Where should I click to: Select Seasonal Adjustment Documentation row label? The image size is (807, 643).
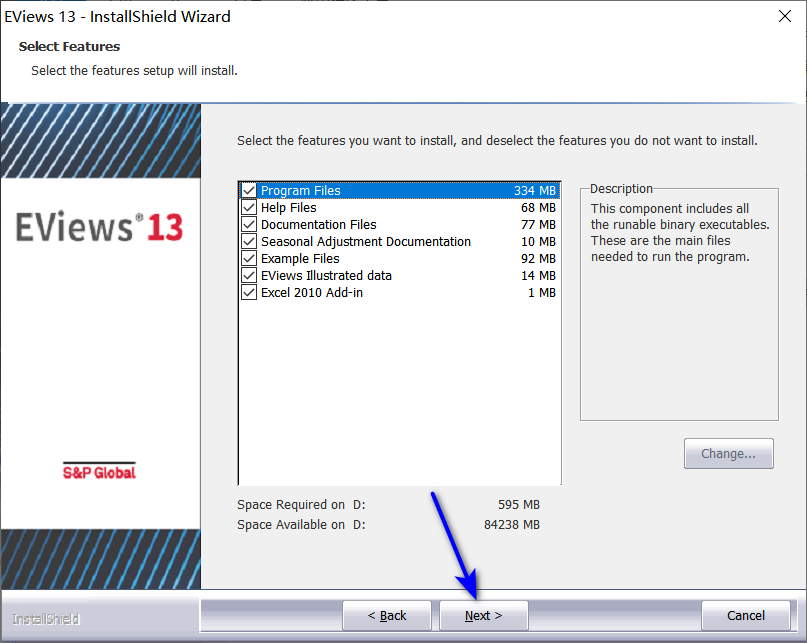[365, 241]
